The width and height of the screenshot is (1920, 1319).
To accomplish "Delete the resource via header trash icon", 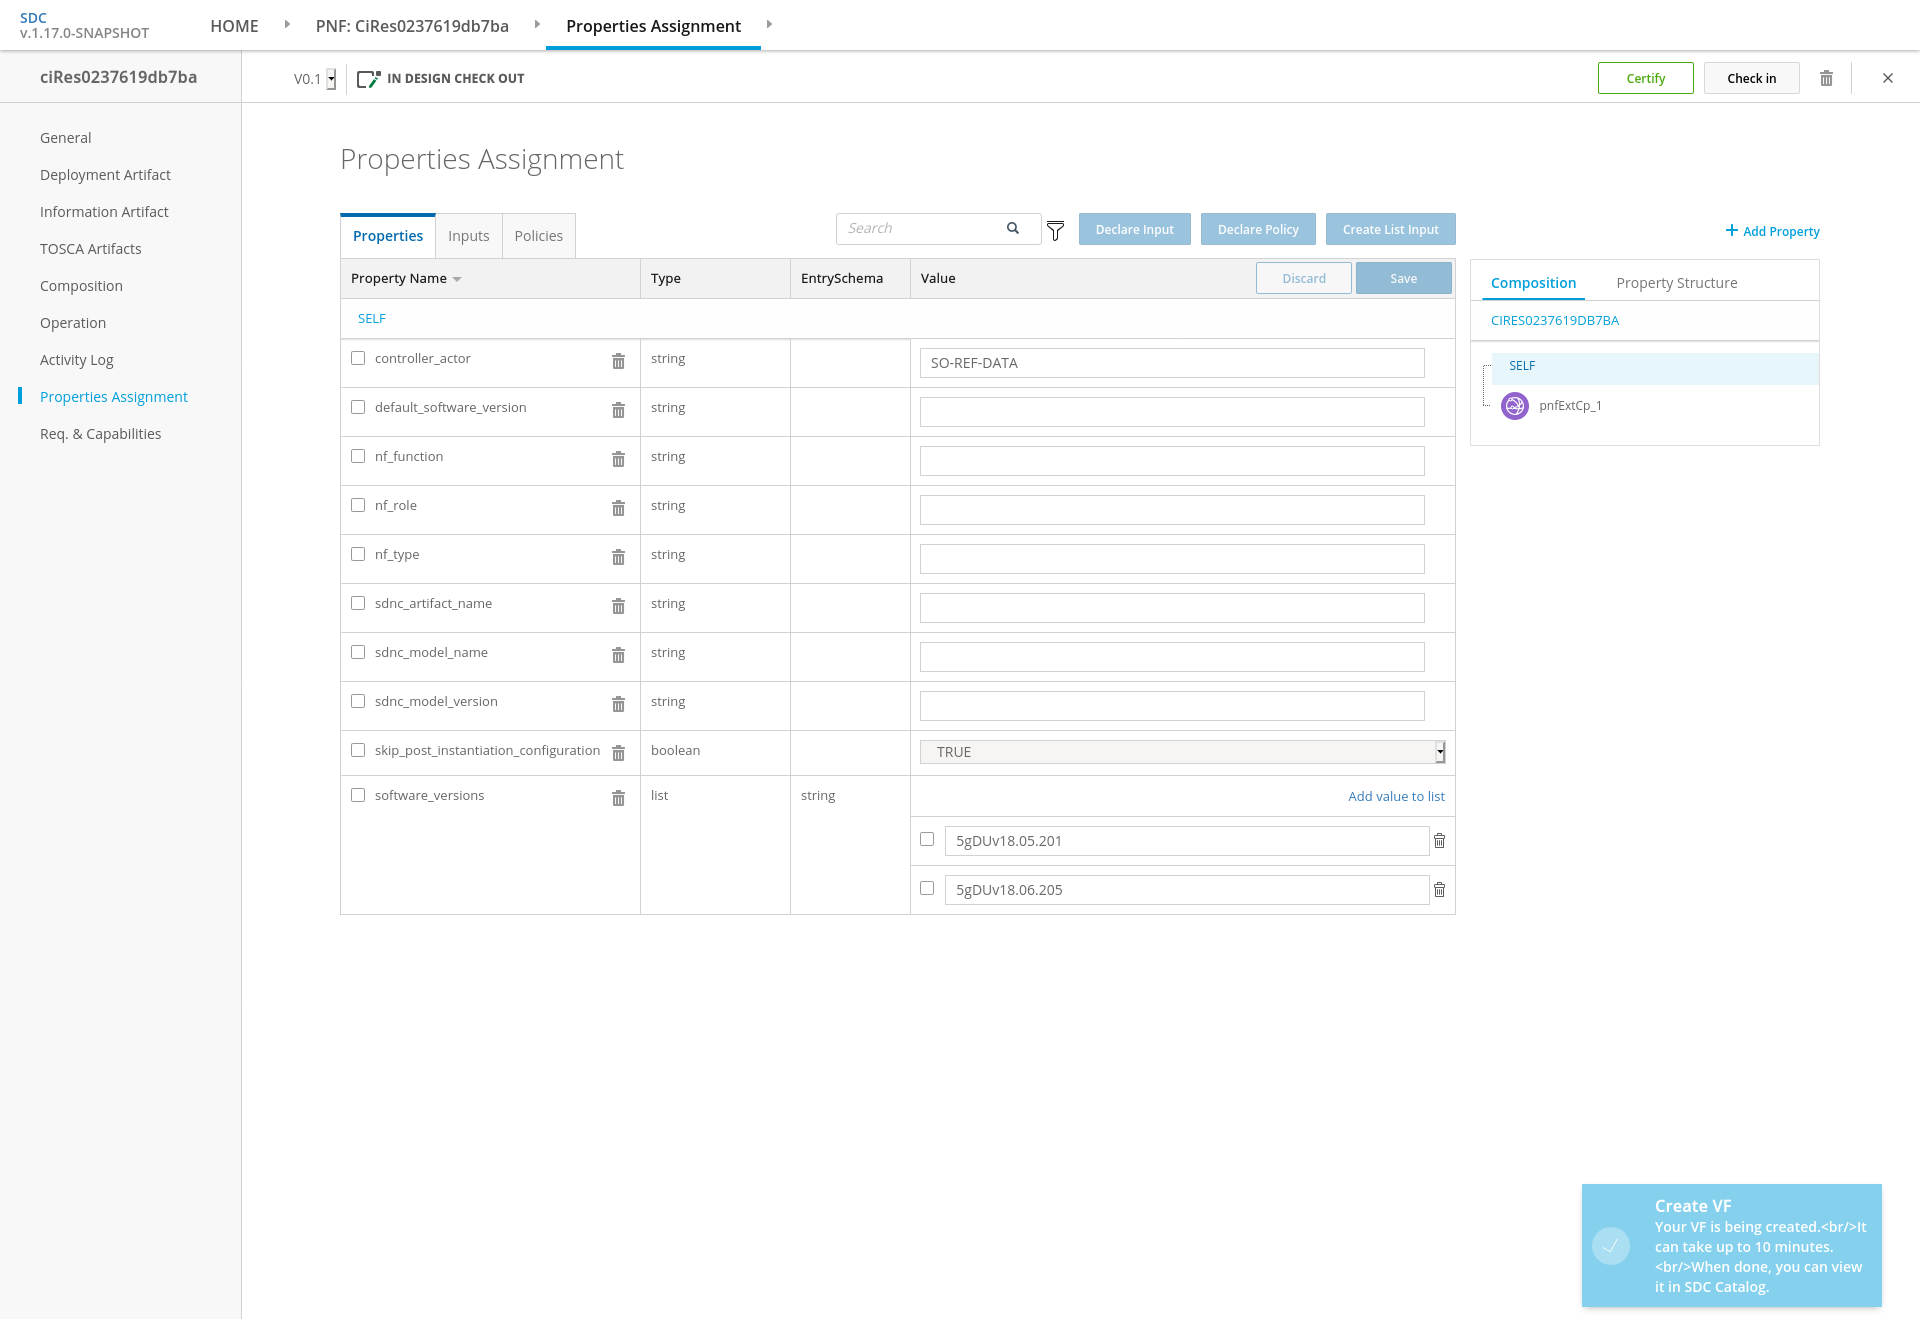I will click(1826, 78).
